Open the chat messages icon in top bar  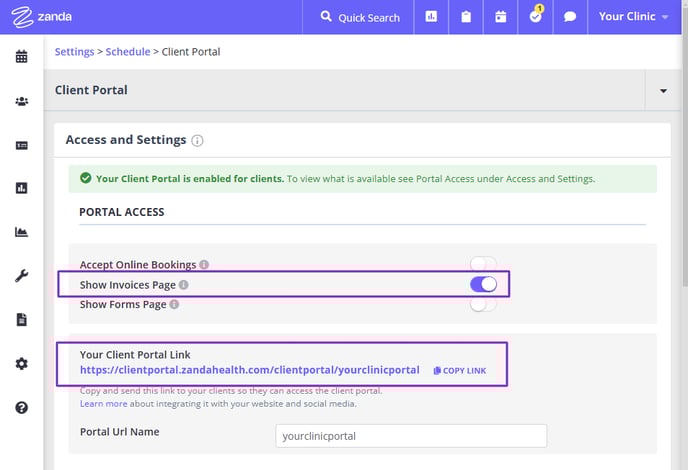[x=570, y=17]
